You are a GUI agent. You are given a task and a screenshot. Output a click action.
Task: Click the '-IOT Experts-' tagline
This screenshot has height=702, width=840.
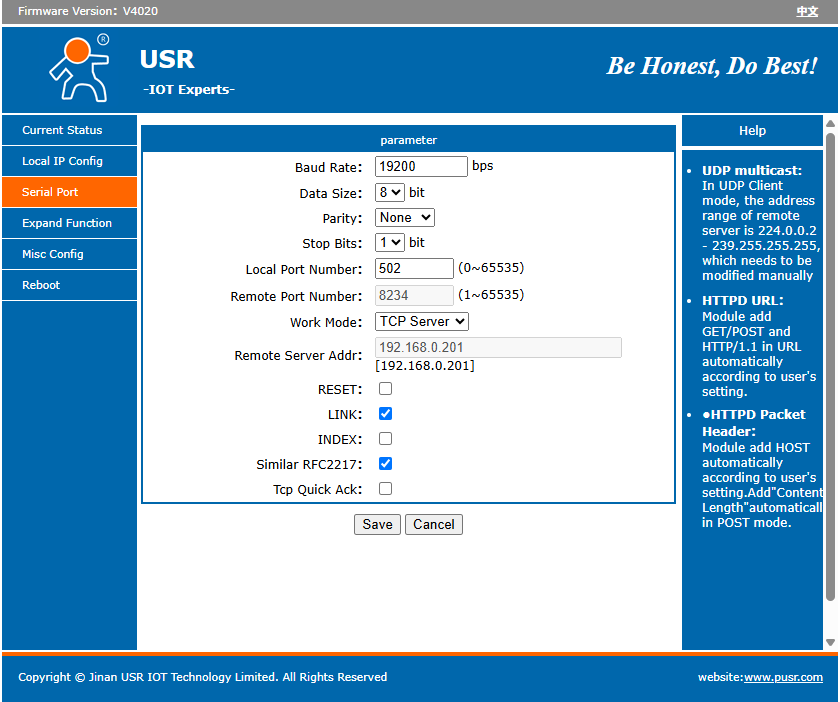(x=189, y=89)
